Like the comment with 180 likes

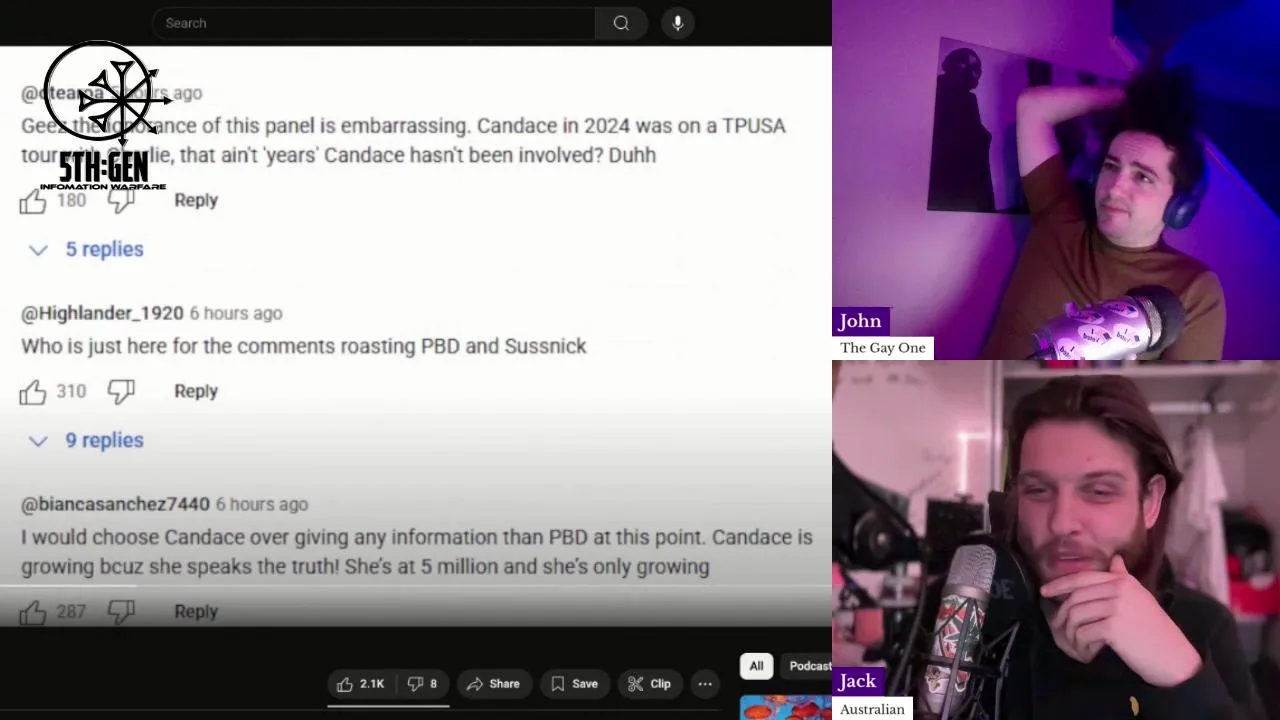tap(33, 200)
